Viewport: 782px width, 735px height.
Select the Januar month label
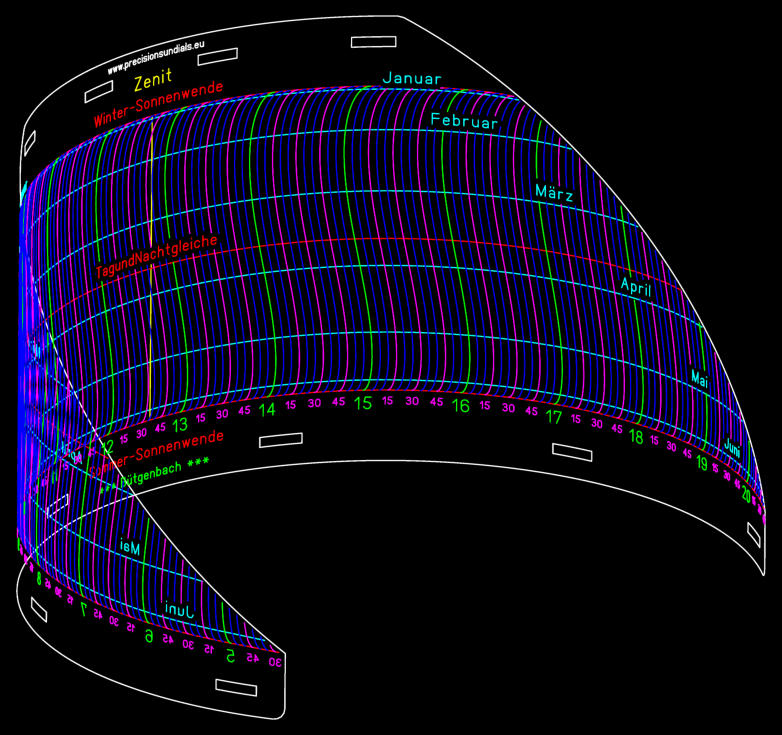coord(411,79)
